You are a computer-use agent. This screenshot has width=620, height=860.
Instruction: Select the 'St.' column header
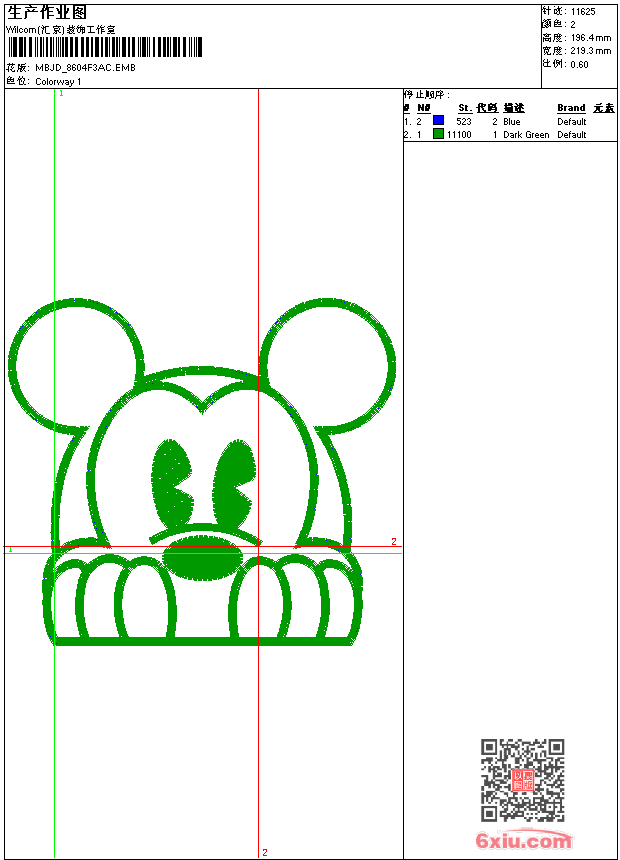point(465,108)
